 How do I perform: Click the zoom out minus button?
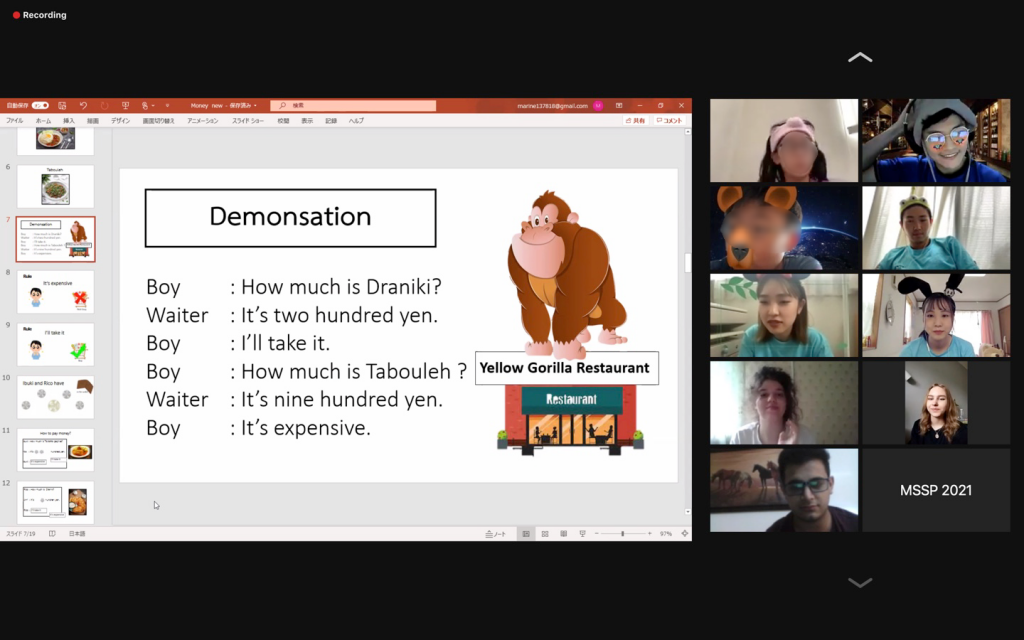point(597,534)
